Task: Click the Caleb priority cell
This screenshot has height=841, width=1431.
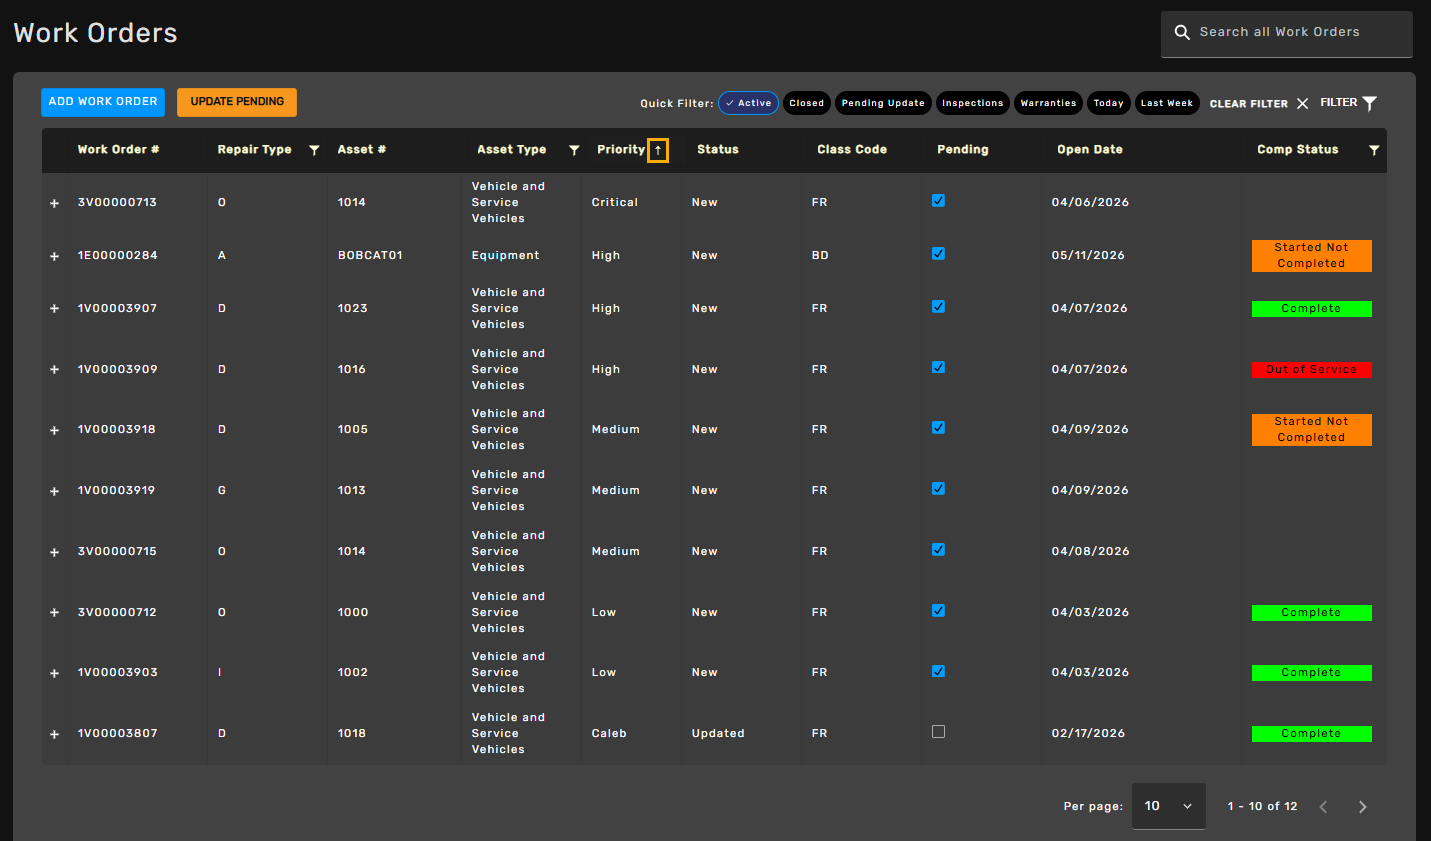Action: (x=609, y=734)
